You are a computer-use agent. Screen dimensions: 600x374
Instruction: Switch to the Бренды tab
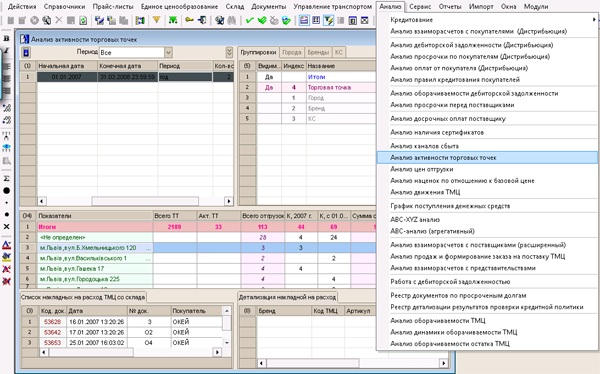click(318, 52)
